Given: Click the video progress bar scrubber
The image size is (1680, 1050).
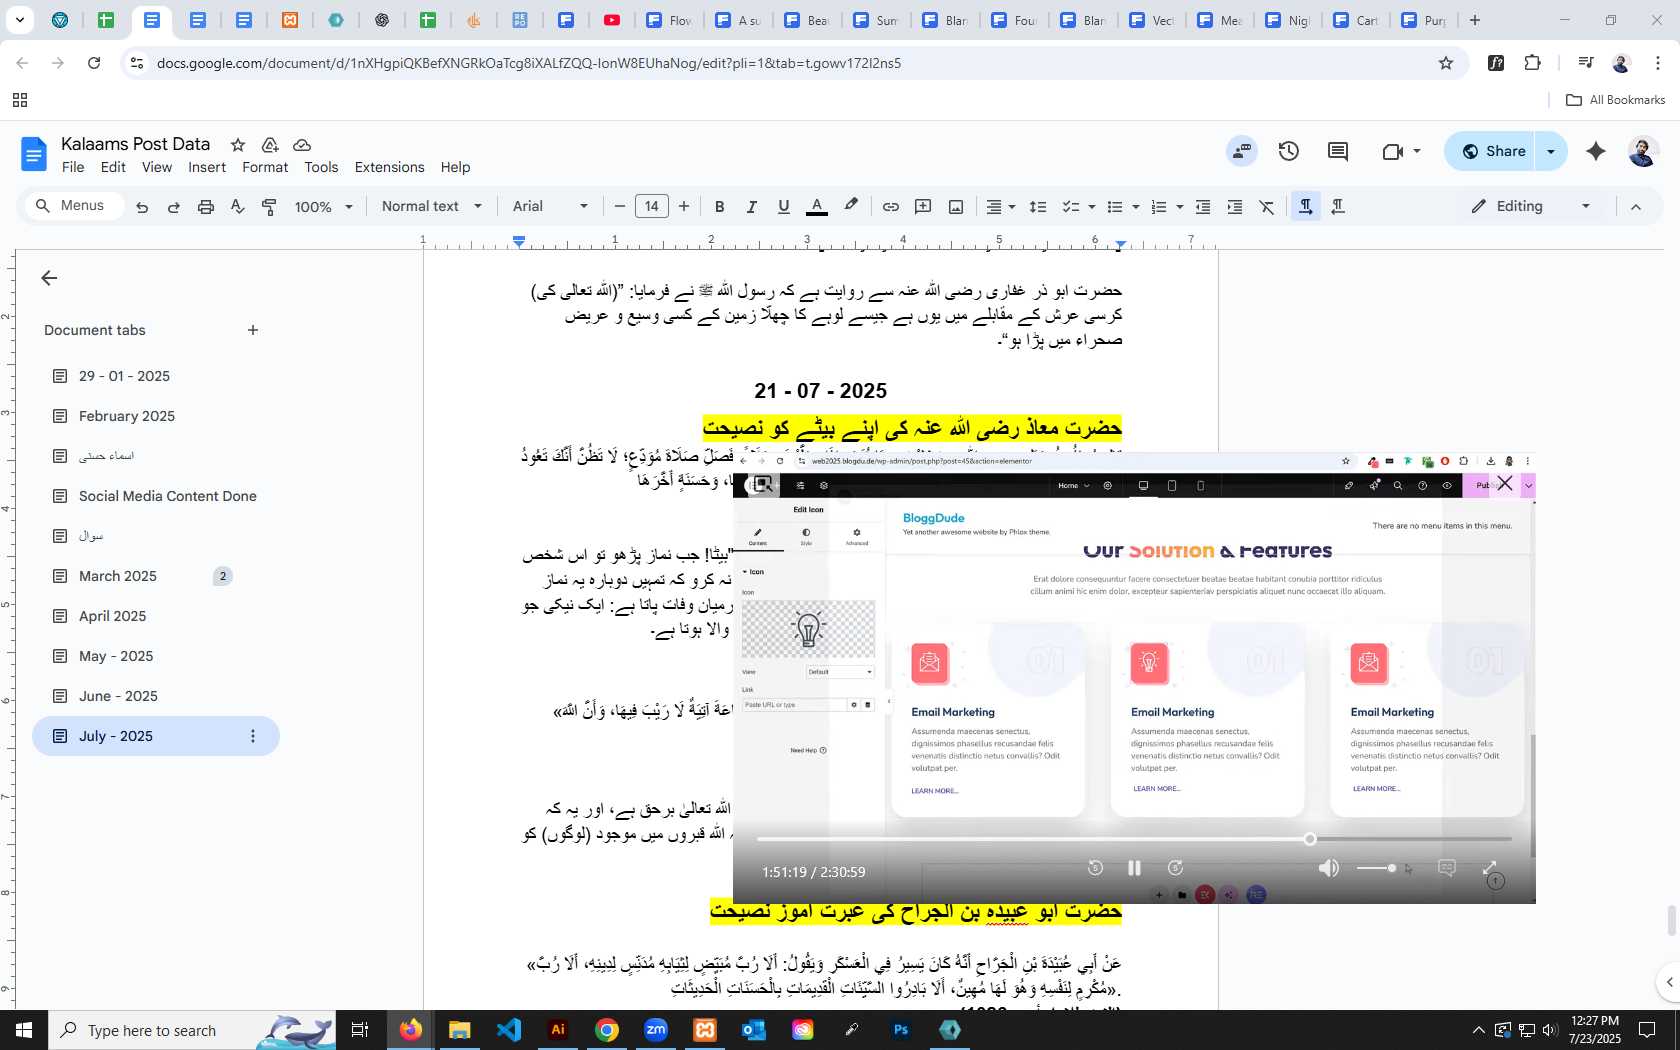Looking at the screenshot, I should coord(1310,839).
